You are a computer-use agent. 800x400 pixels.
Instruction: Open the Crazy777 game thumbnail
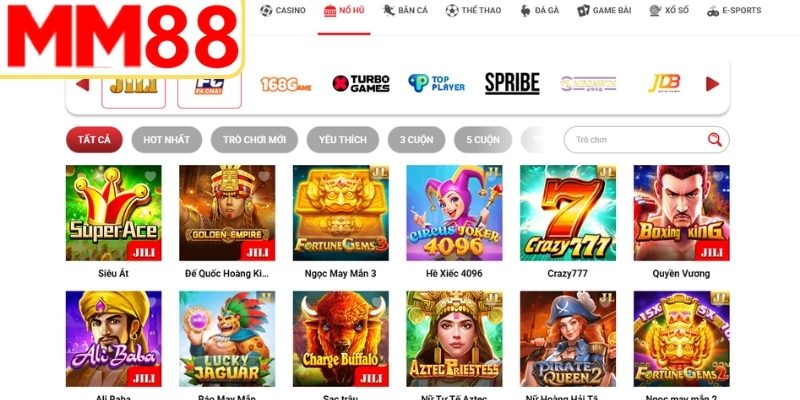pyautogui.click(x=567, y=213)
